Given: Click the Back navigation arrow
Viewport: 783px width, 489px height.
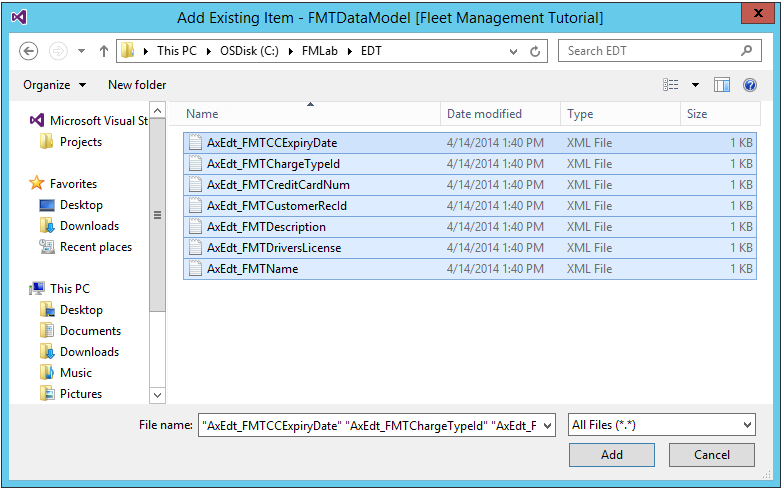Looking at the screenshot, I should 28,51.
